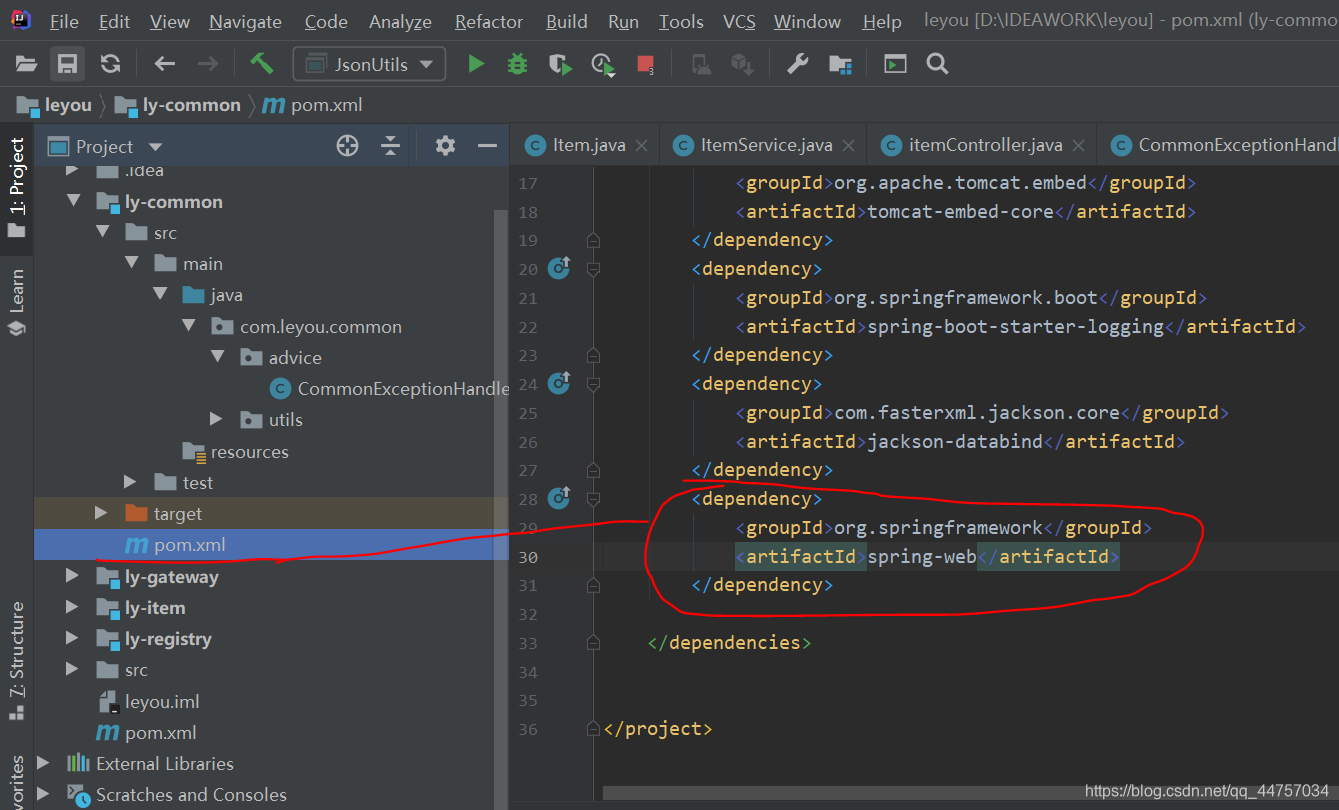Open the Navigate menu
The width and height of the screenshot is (1339, 810).
coord(245,21)
